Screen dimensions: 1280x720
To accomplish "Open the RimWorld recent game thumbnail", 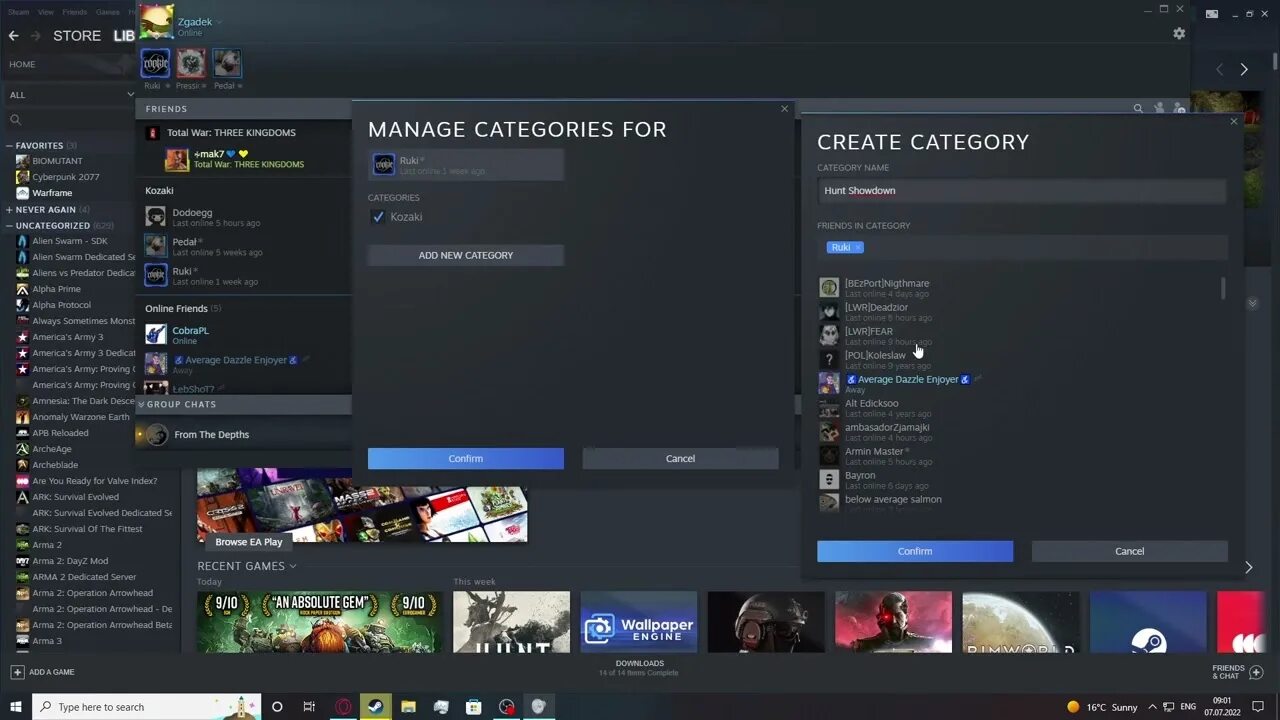I will point(1021,621).
